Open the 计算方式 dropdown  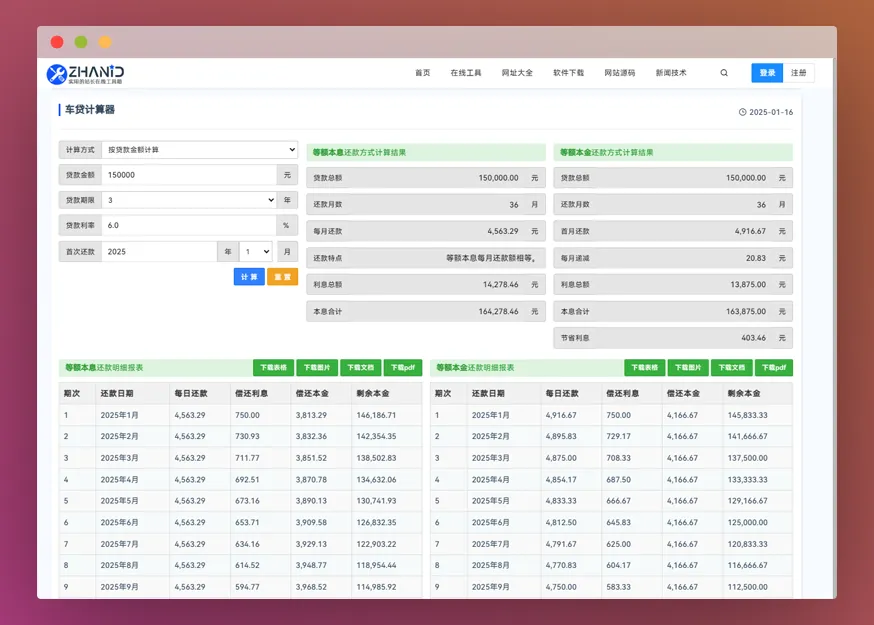(200, 149)
